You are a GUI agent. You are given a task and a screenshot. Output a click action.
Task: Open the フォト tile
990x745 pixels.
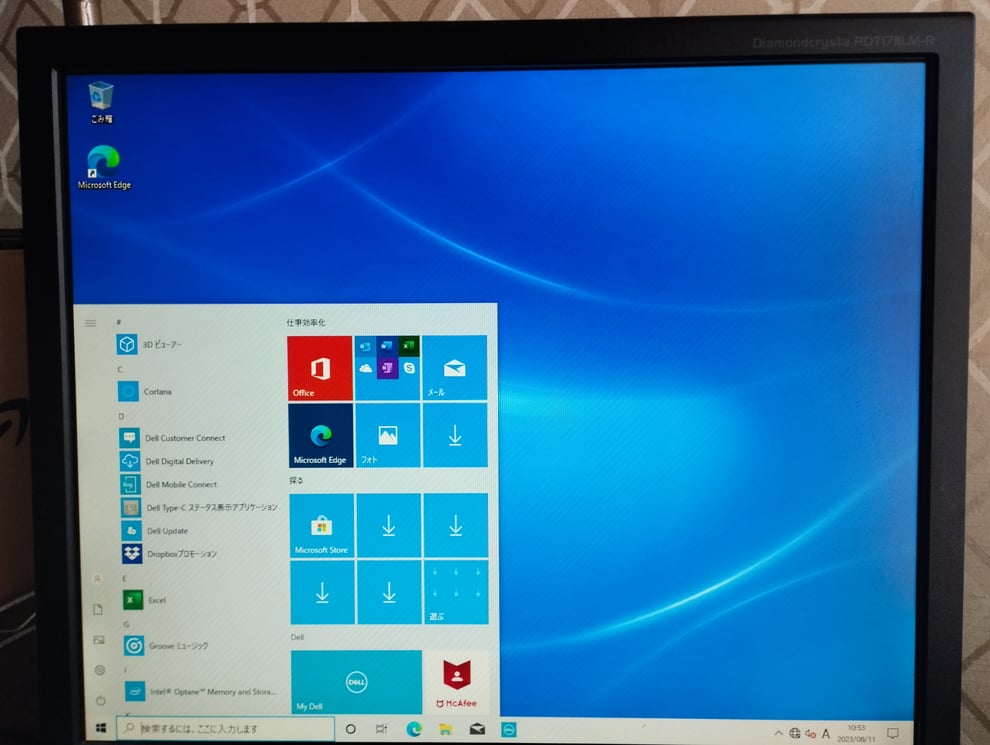point(388,436)
